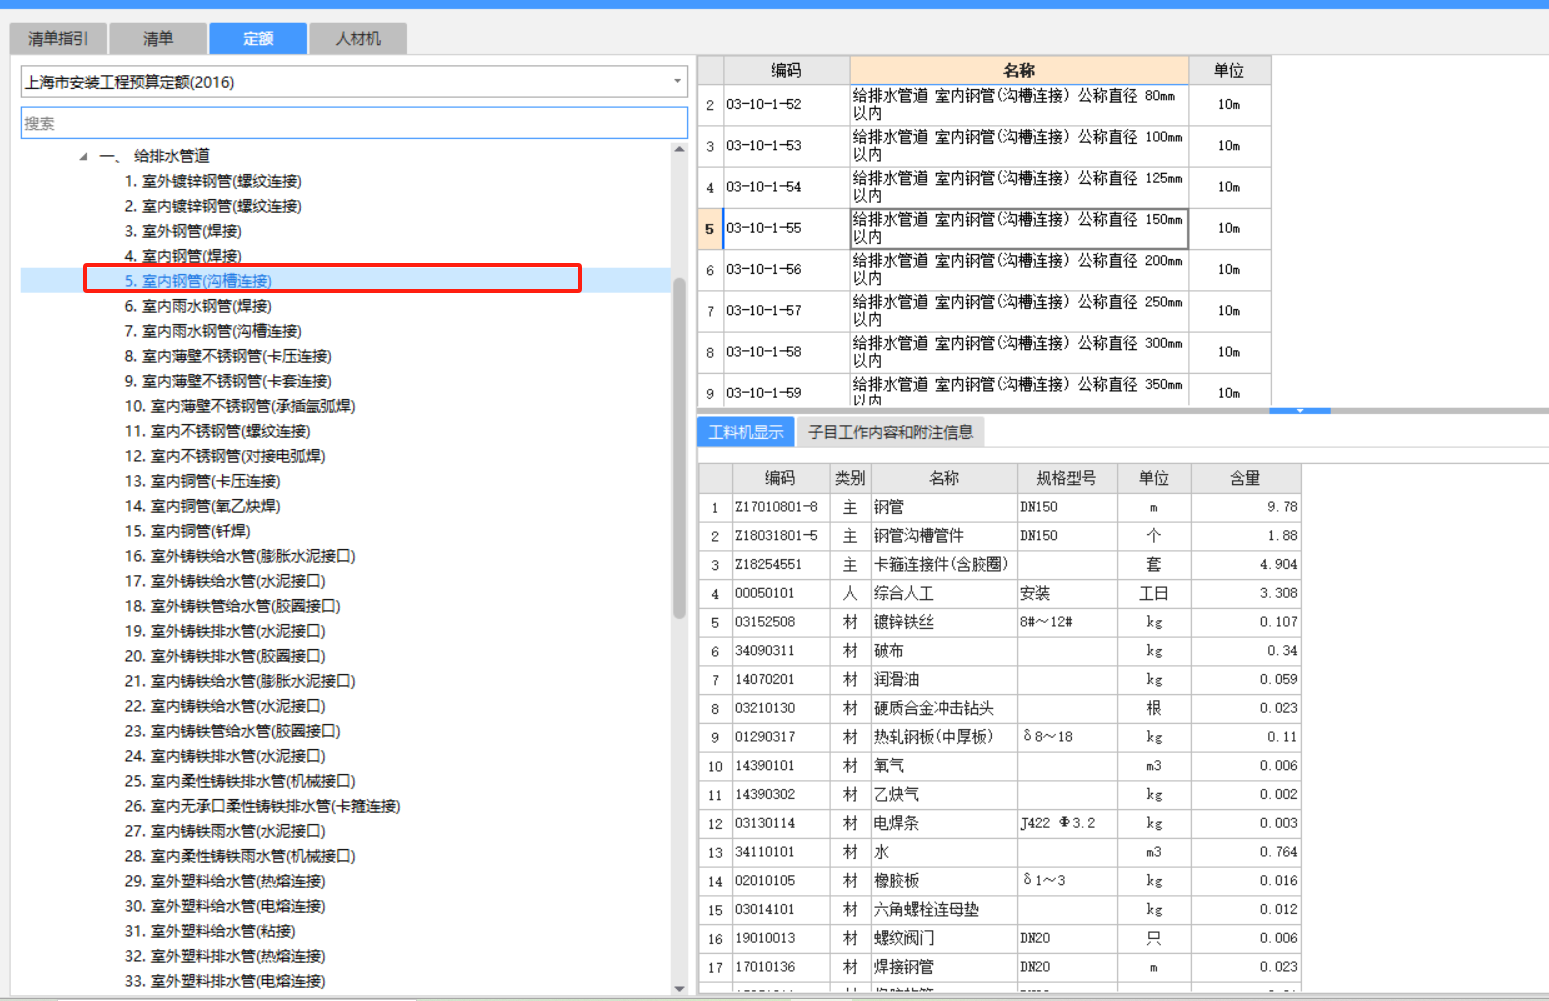1549x1001 pixels.
Task: Click the tree panel vertical scrollbar thumb
Action: coord(680,448)
